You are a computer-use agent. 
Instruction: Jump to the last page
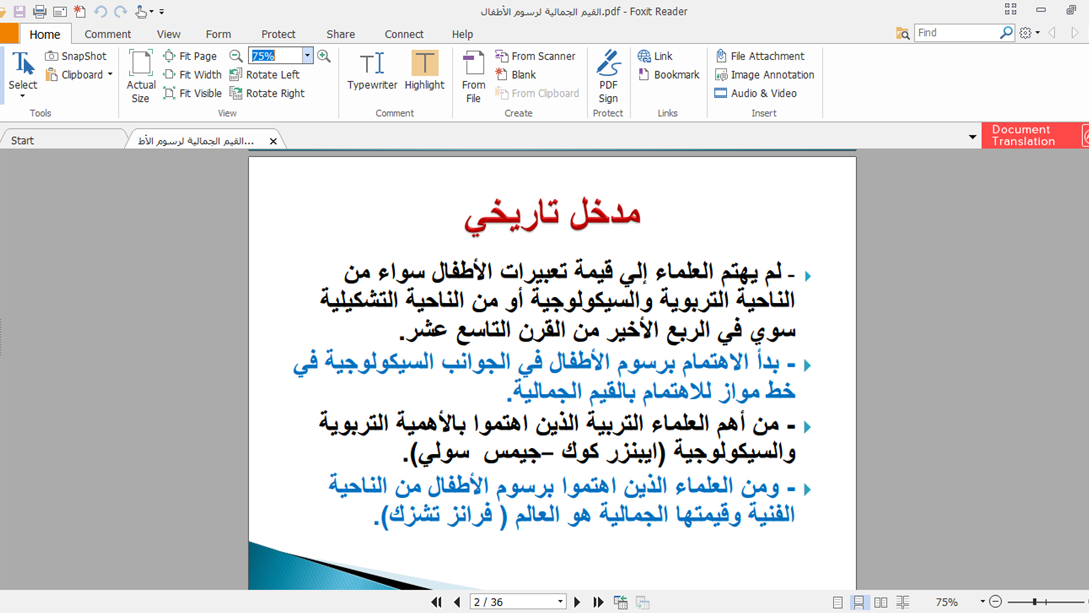598,602
